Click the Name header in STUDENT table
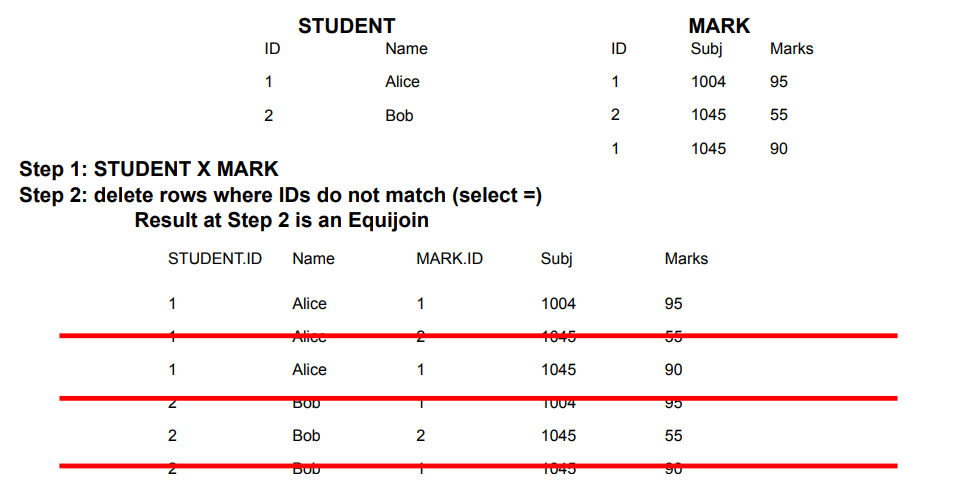 pyautogui.click(x=406, y=48)
